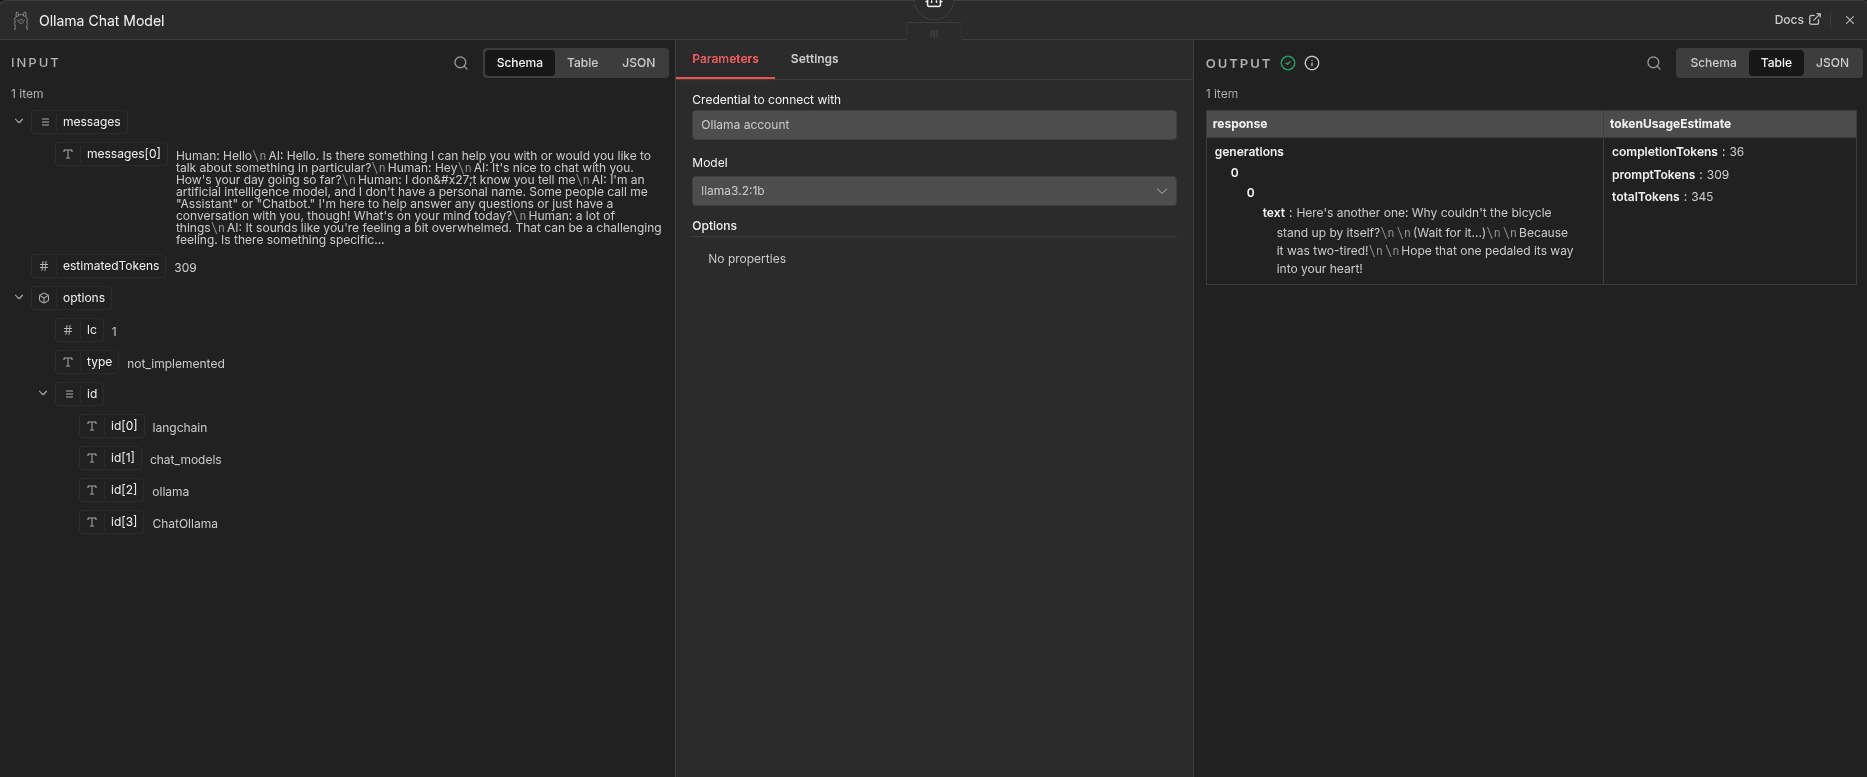
Task: Collapse the options tree node
Action: [x=19, y=297]
